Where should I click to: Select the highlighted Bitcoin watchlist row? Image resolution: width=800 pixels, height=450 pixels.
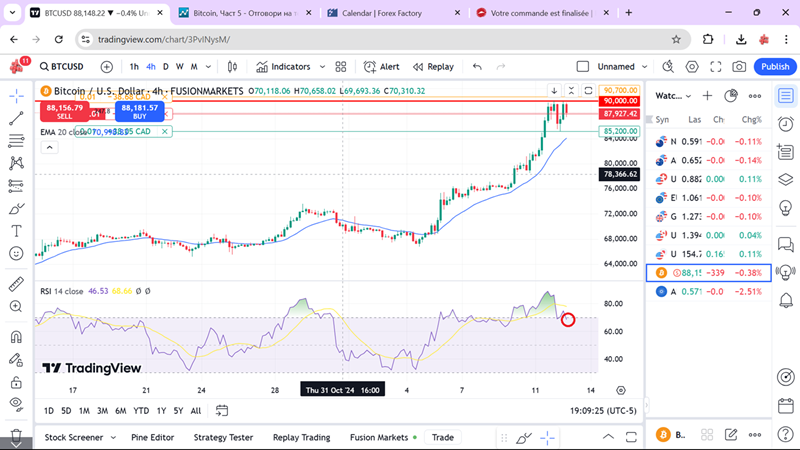pos(708,273)
